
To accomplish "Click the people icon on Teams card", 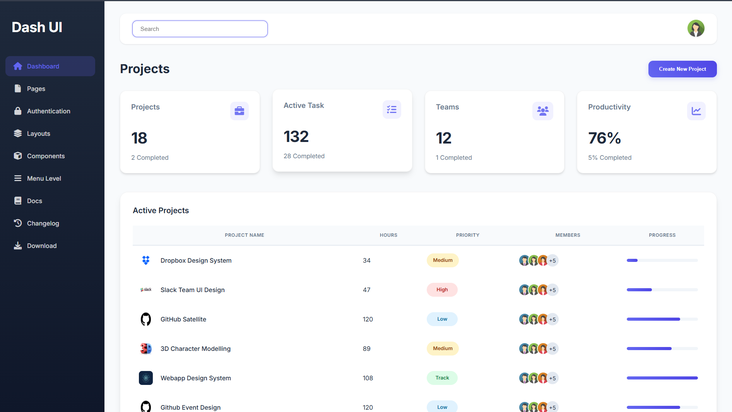I will click(x=542, y=111).
